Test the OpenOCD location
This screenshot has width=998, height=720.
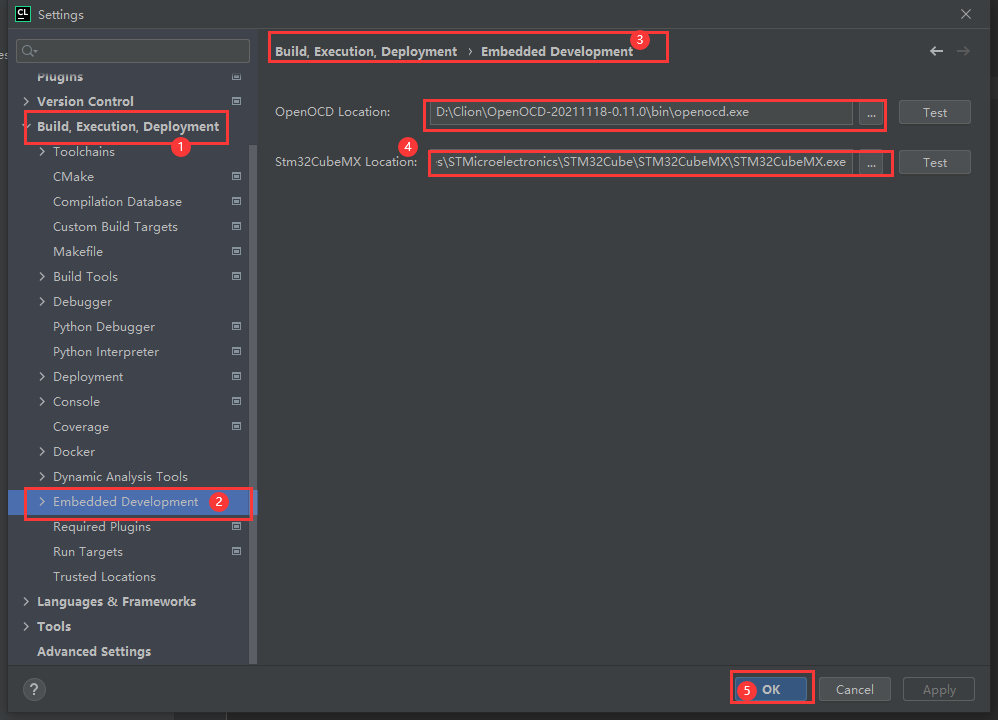click(934, 113)
